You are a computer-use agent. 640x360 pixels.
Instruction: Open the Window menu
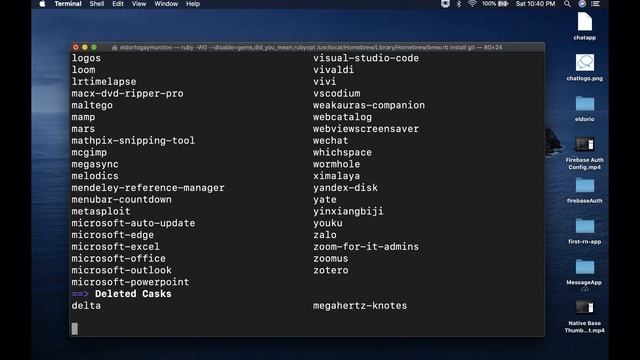point(166,4)
